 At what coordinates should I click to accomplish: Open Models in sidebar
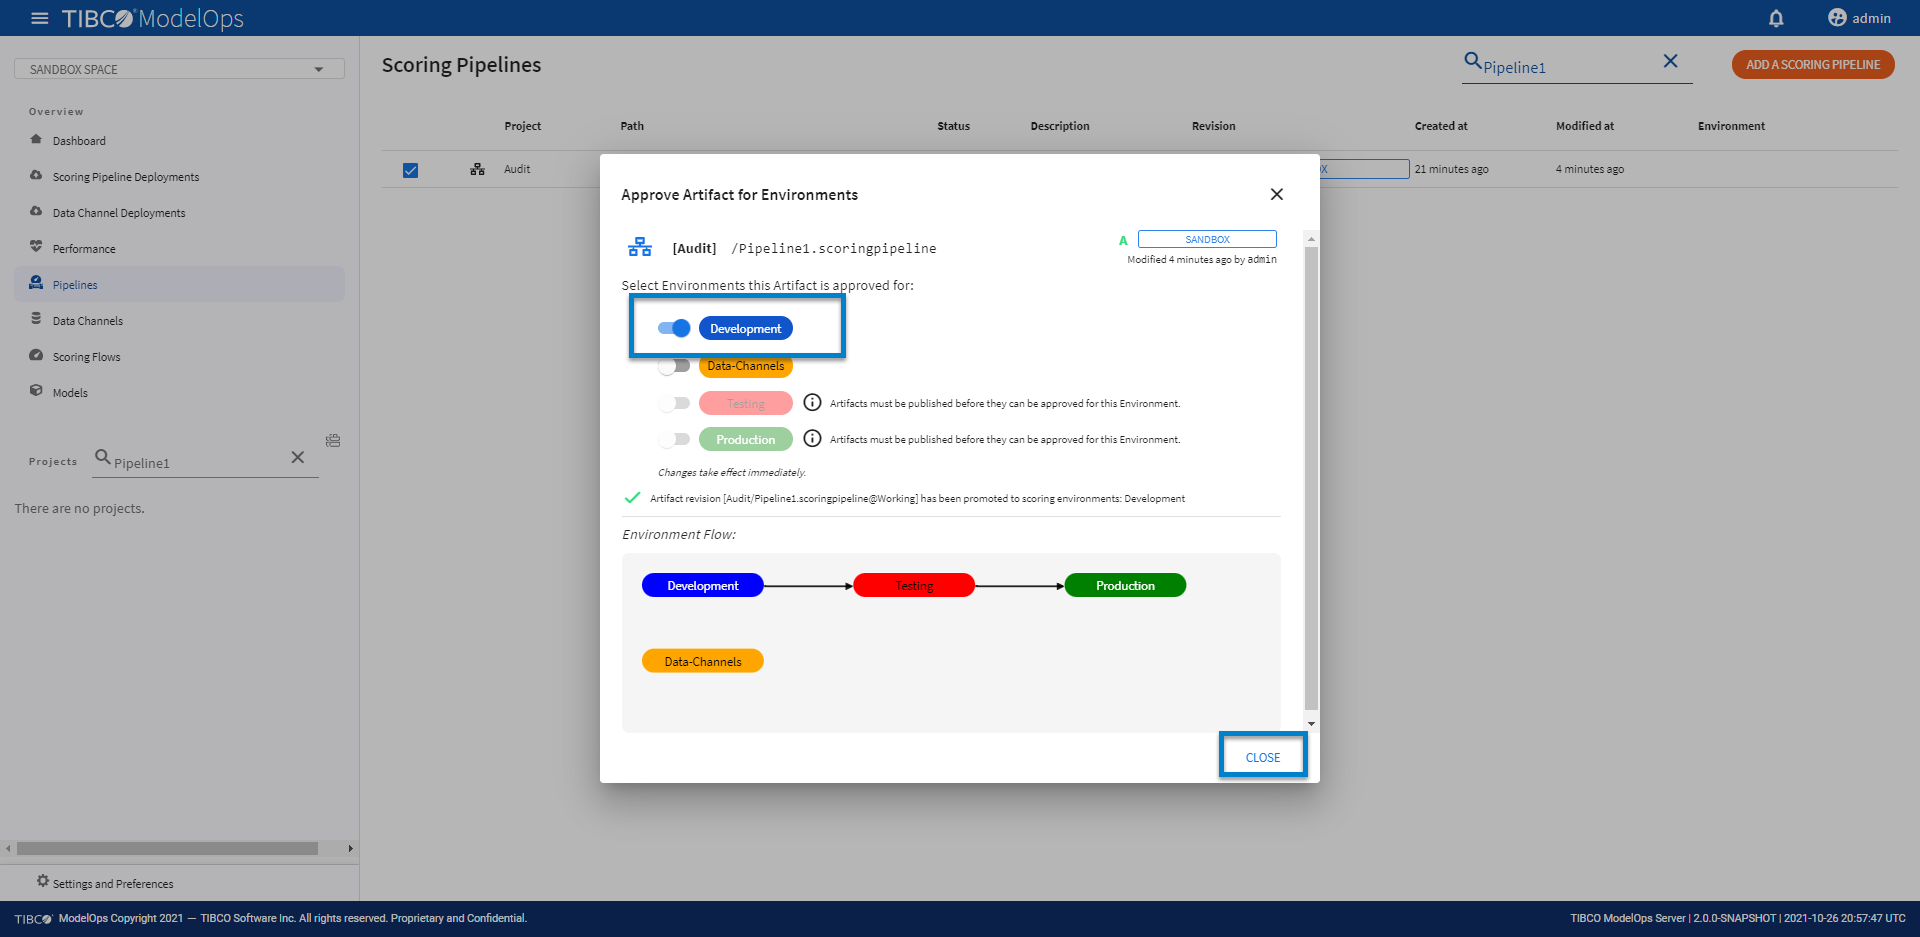(70, 393)
